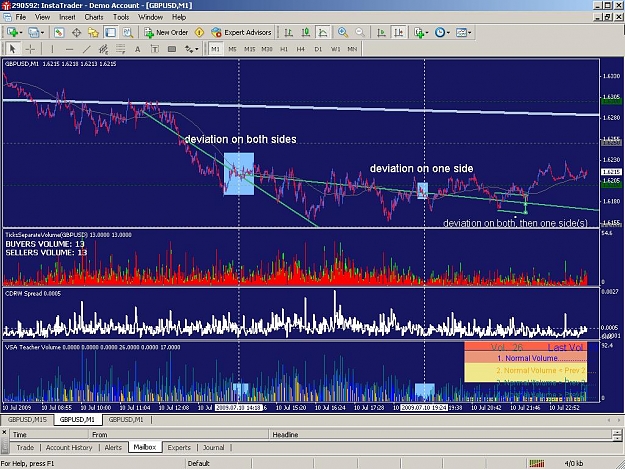
Task: Open the File menu
Action: coord(21,17)
